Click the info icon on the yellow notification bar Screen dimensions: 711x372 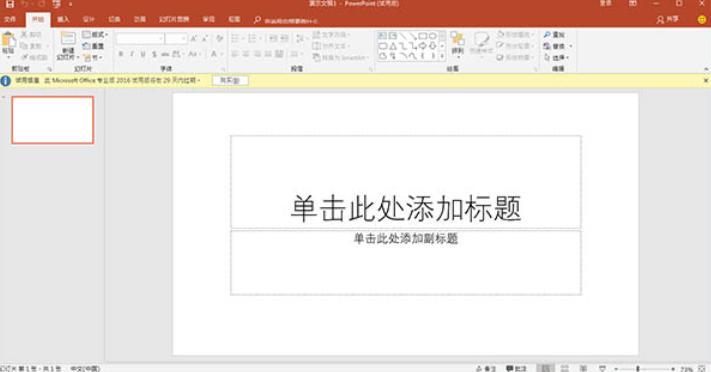click(x=5, y=81)
